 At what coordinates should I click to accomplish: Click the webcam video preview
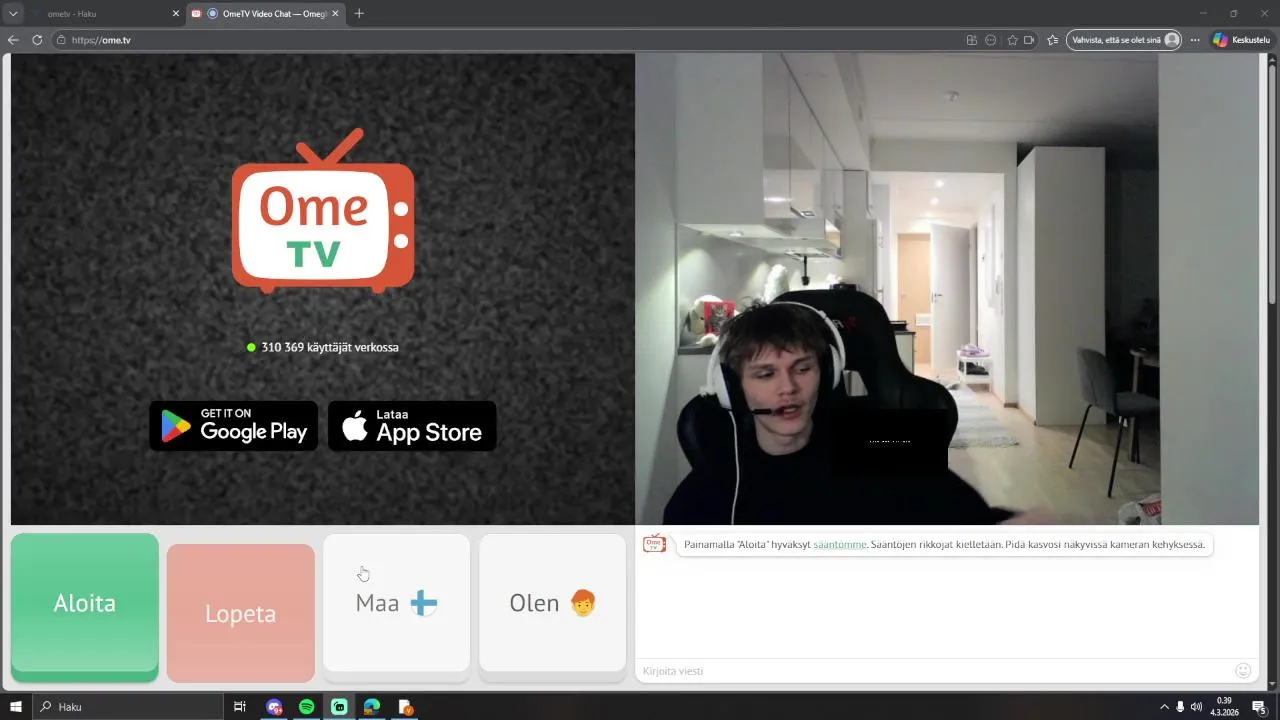point(947,289)
